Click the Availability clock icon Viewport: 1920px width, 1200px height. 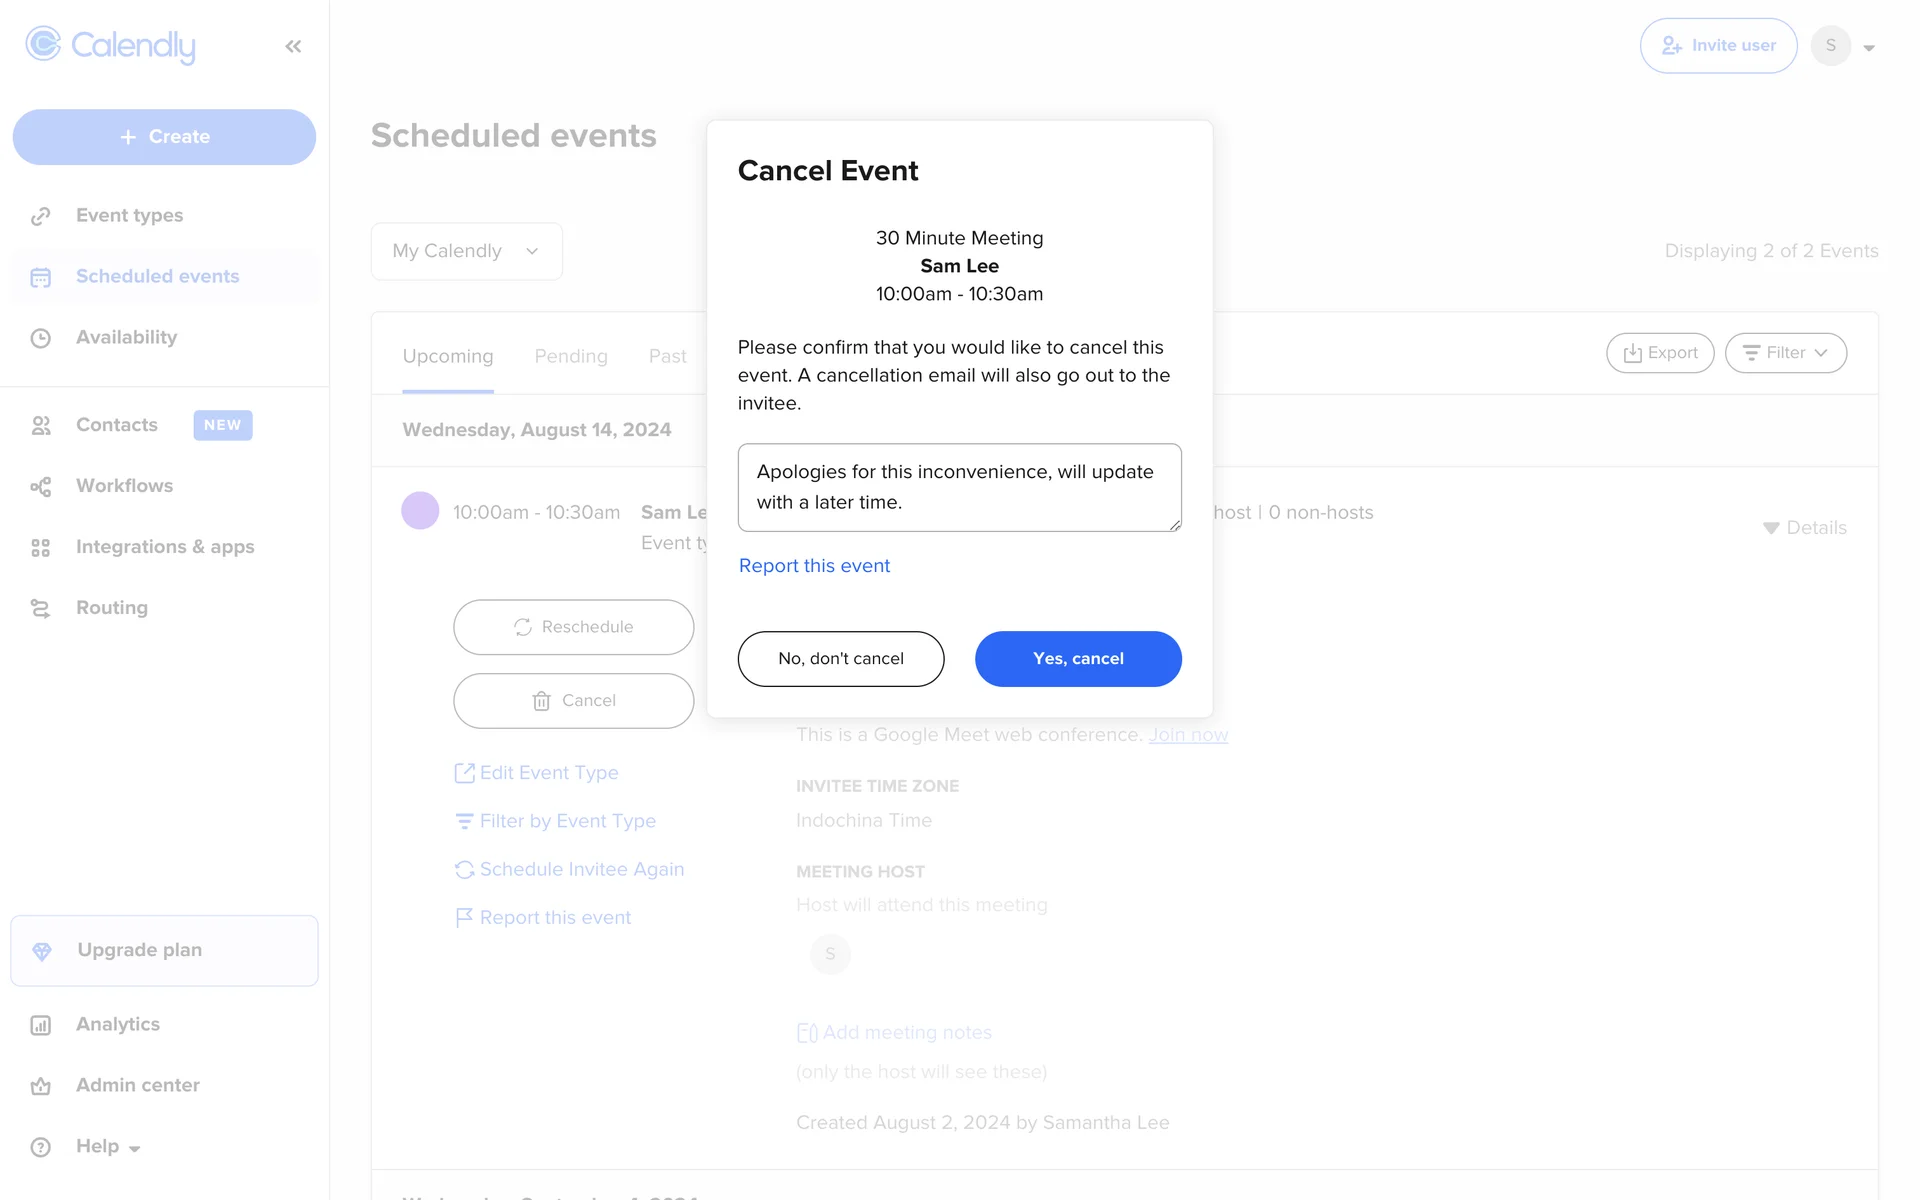click(x=41, y=338)
